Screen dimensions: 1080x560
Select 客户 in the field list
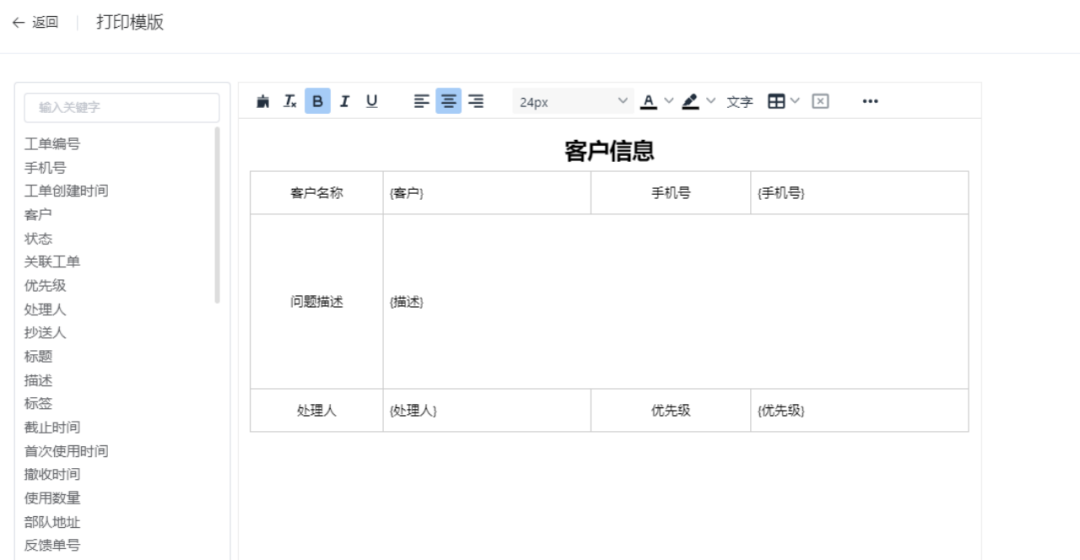[x=38, y=215]
